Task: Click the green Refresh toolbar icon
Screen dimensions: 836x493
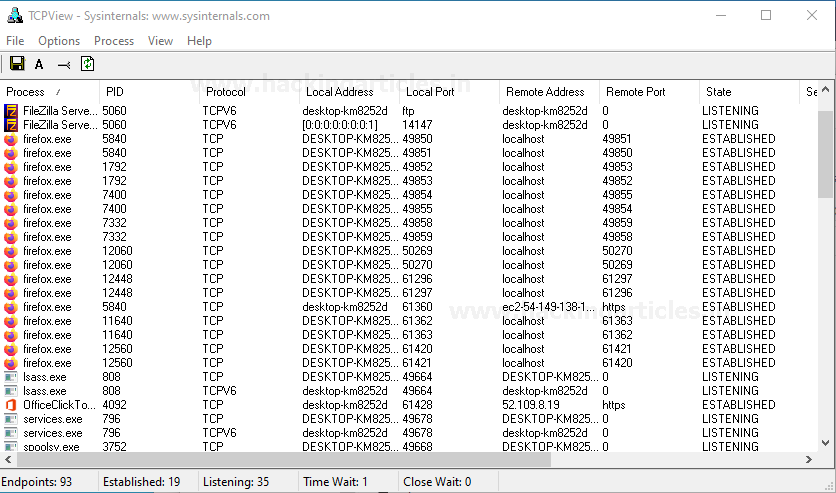Action: click(x=87, y=64)
